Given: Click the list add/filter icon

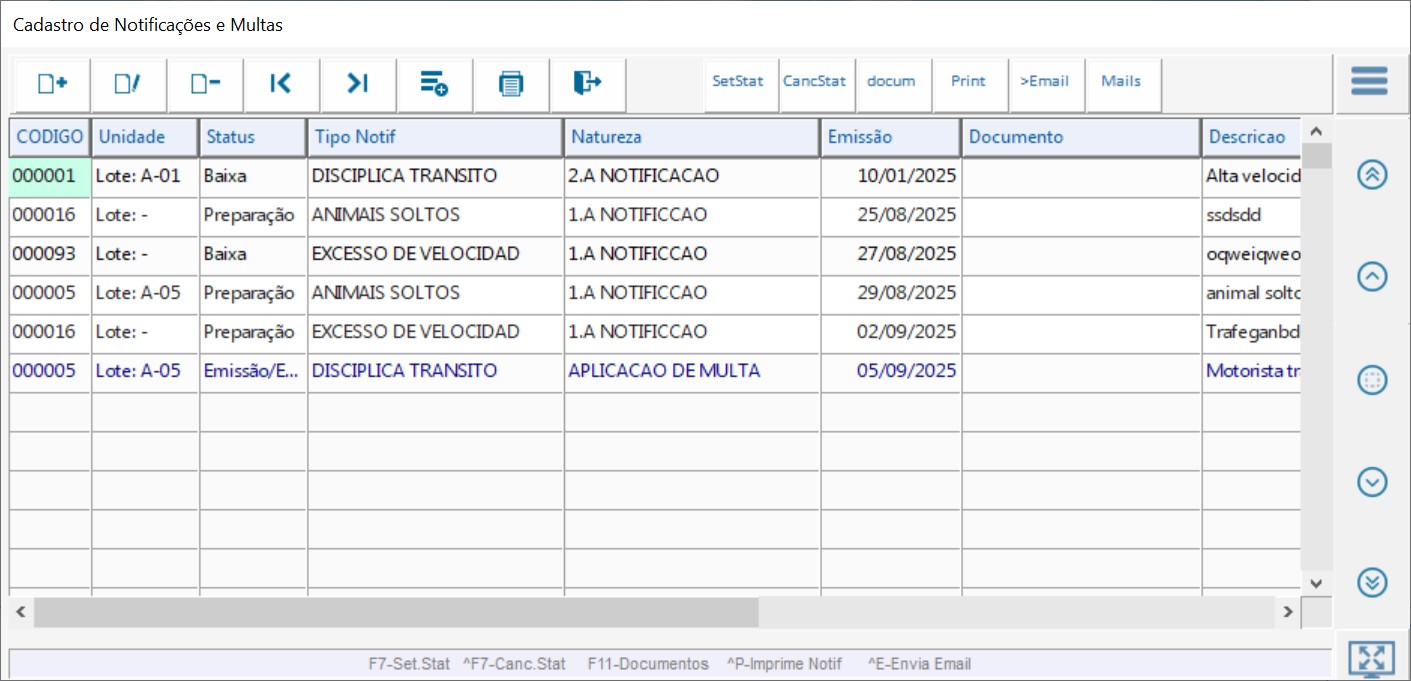Looking at the screenshot, I should (x=434, y=84).
